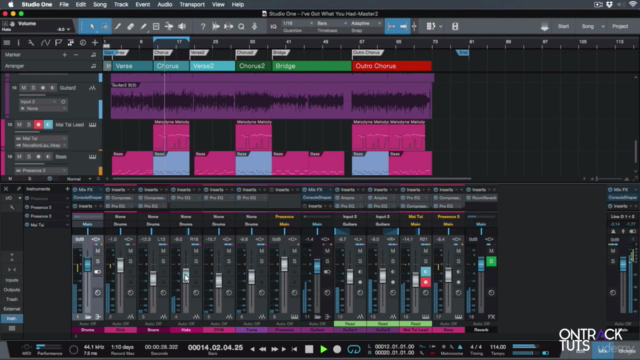Switch to the Project page button
The width and height of the screenshot is (640, 360).
tap(620, 27)
